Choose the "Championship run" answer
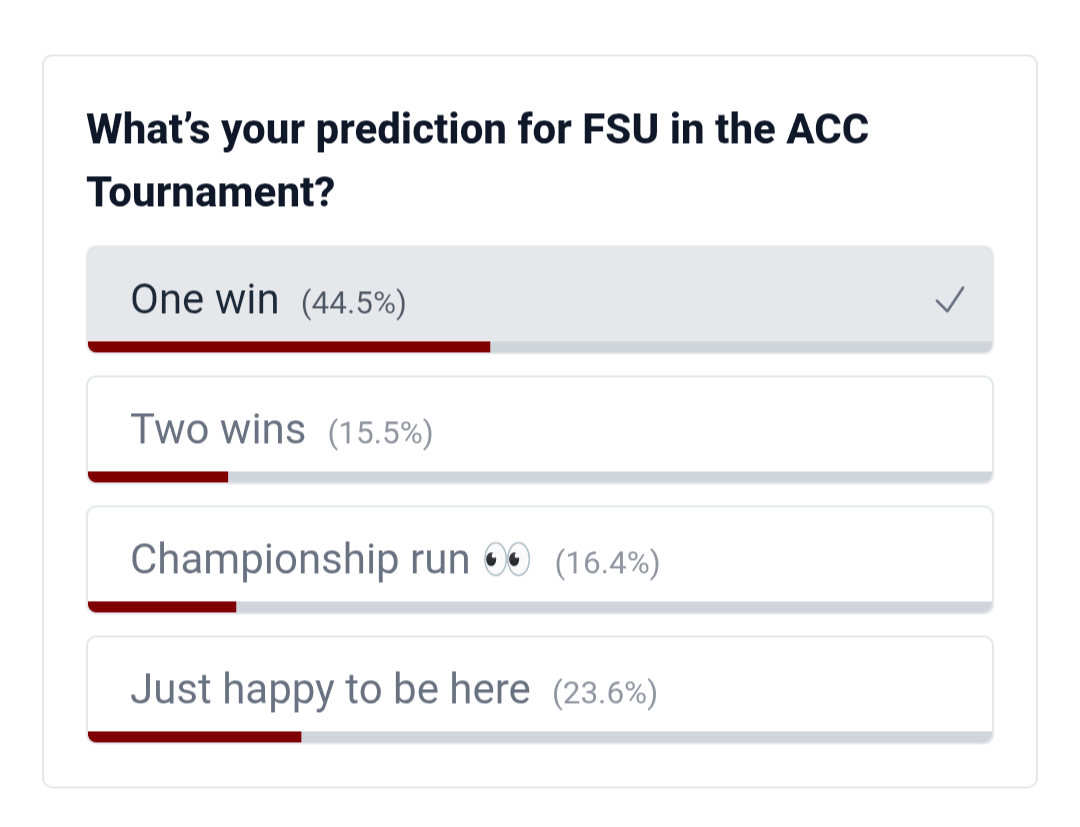Viewport: 1080px width, 827px height. point(300,560)
